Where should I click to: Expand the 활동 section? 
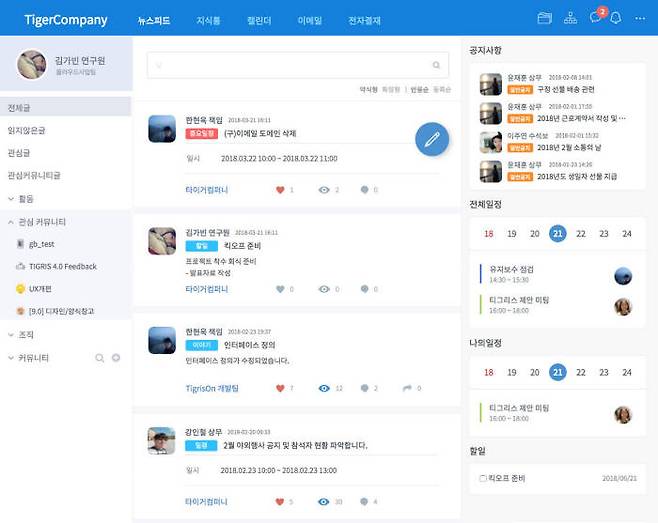coord(11,199)
